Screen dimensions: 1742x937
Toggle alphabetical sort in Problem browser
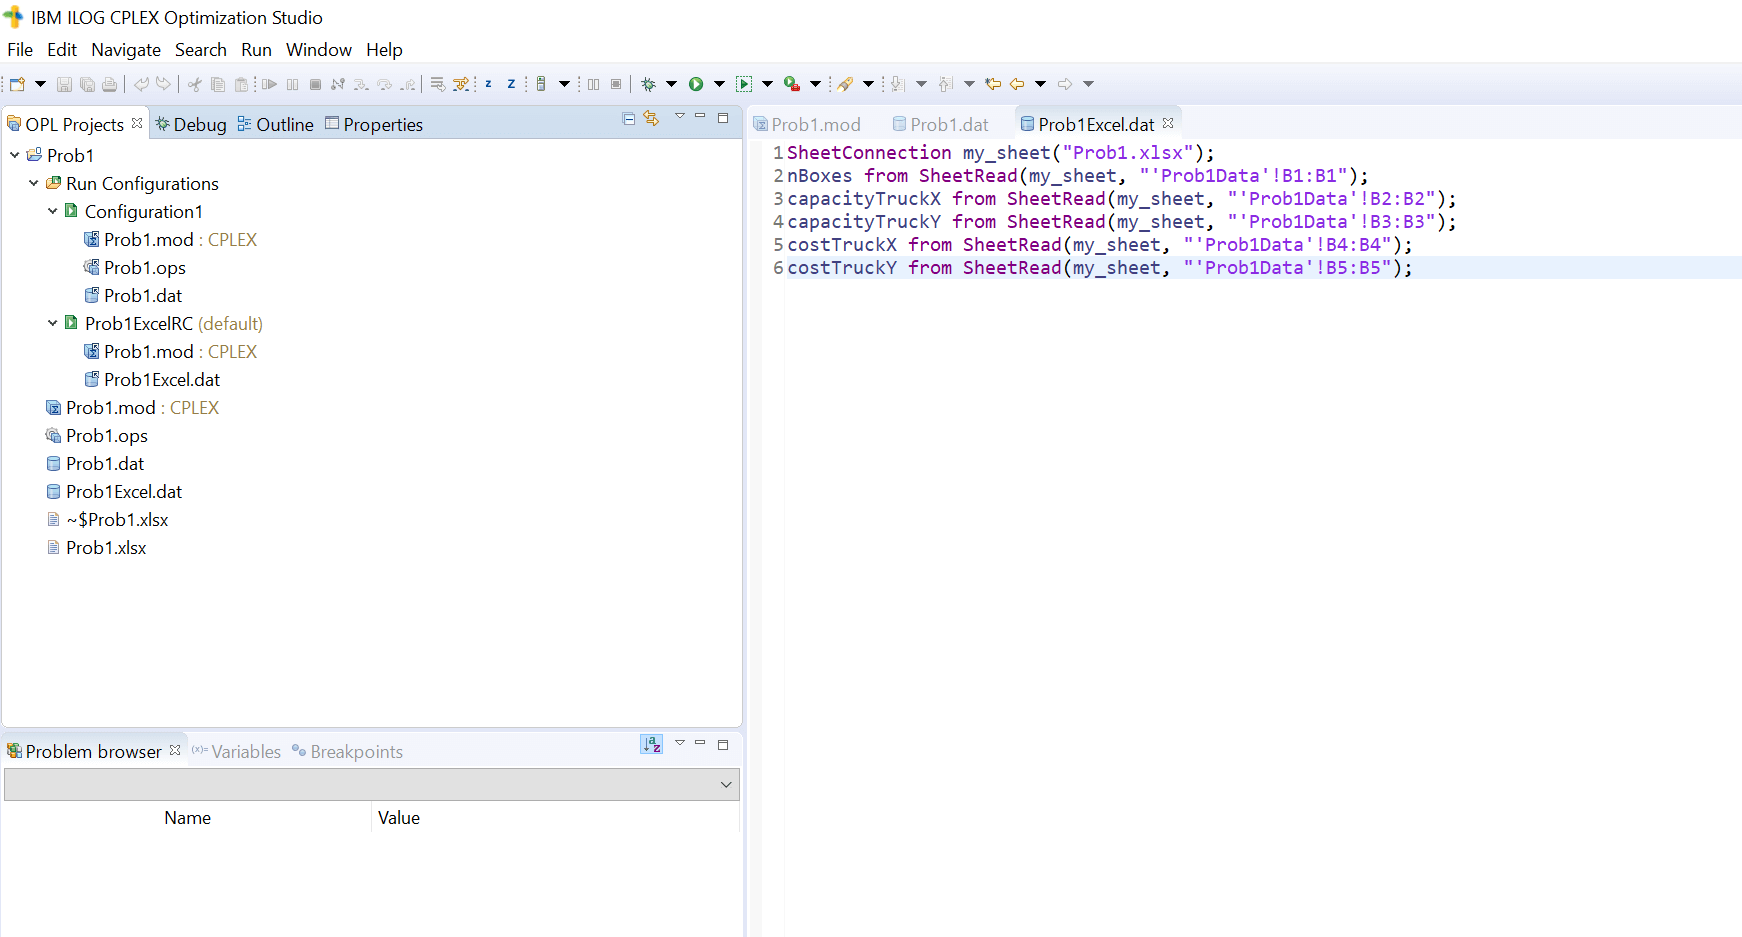click(x=652, y=744)
